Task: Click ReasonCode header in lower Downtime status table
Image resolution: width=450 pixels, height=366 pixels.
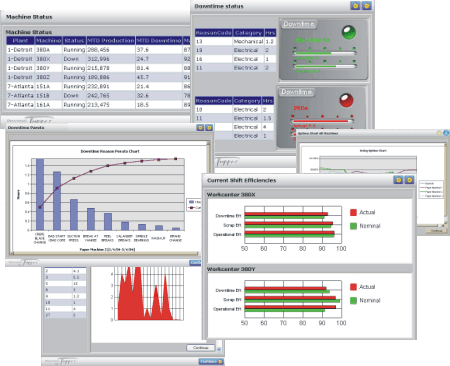Action: click(x=214, y=101)
